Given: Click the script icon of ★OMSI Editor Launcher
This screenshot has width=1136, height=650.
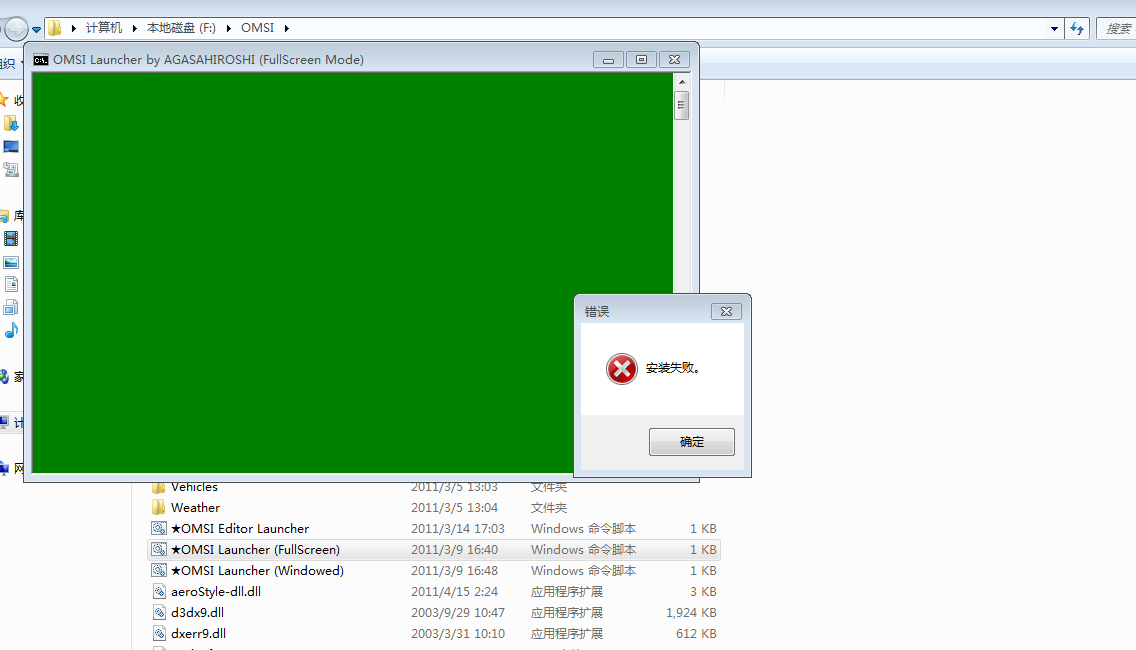Looking at the screenshot, I should (159, 528).
